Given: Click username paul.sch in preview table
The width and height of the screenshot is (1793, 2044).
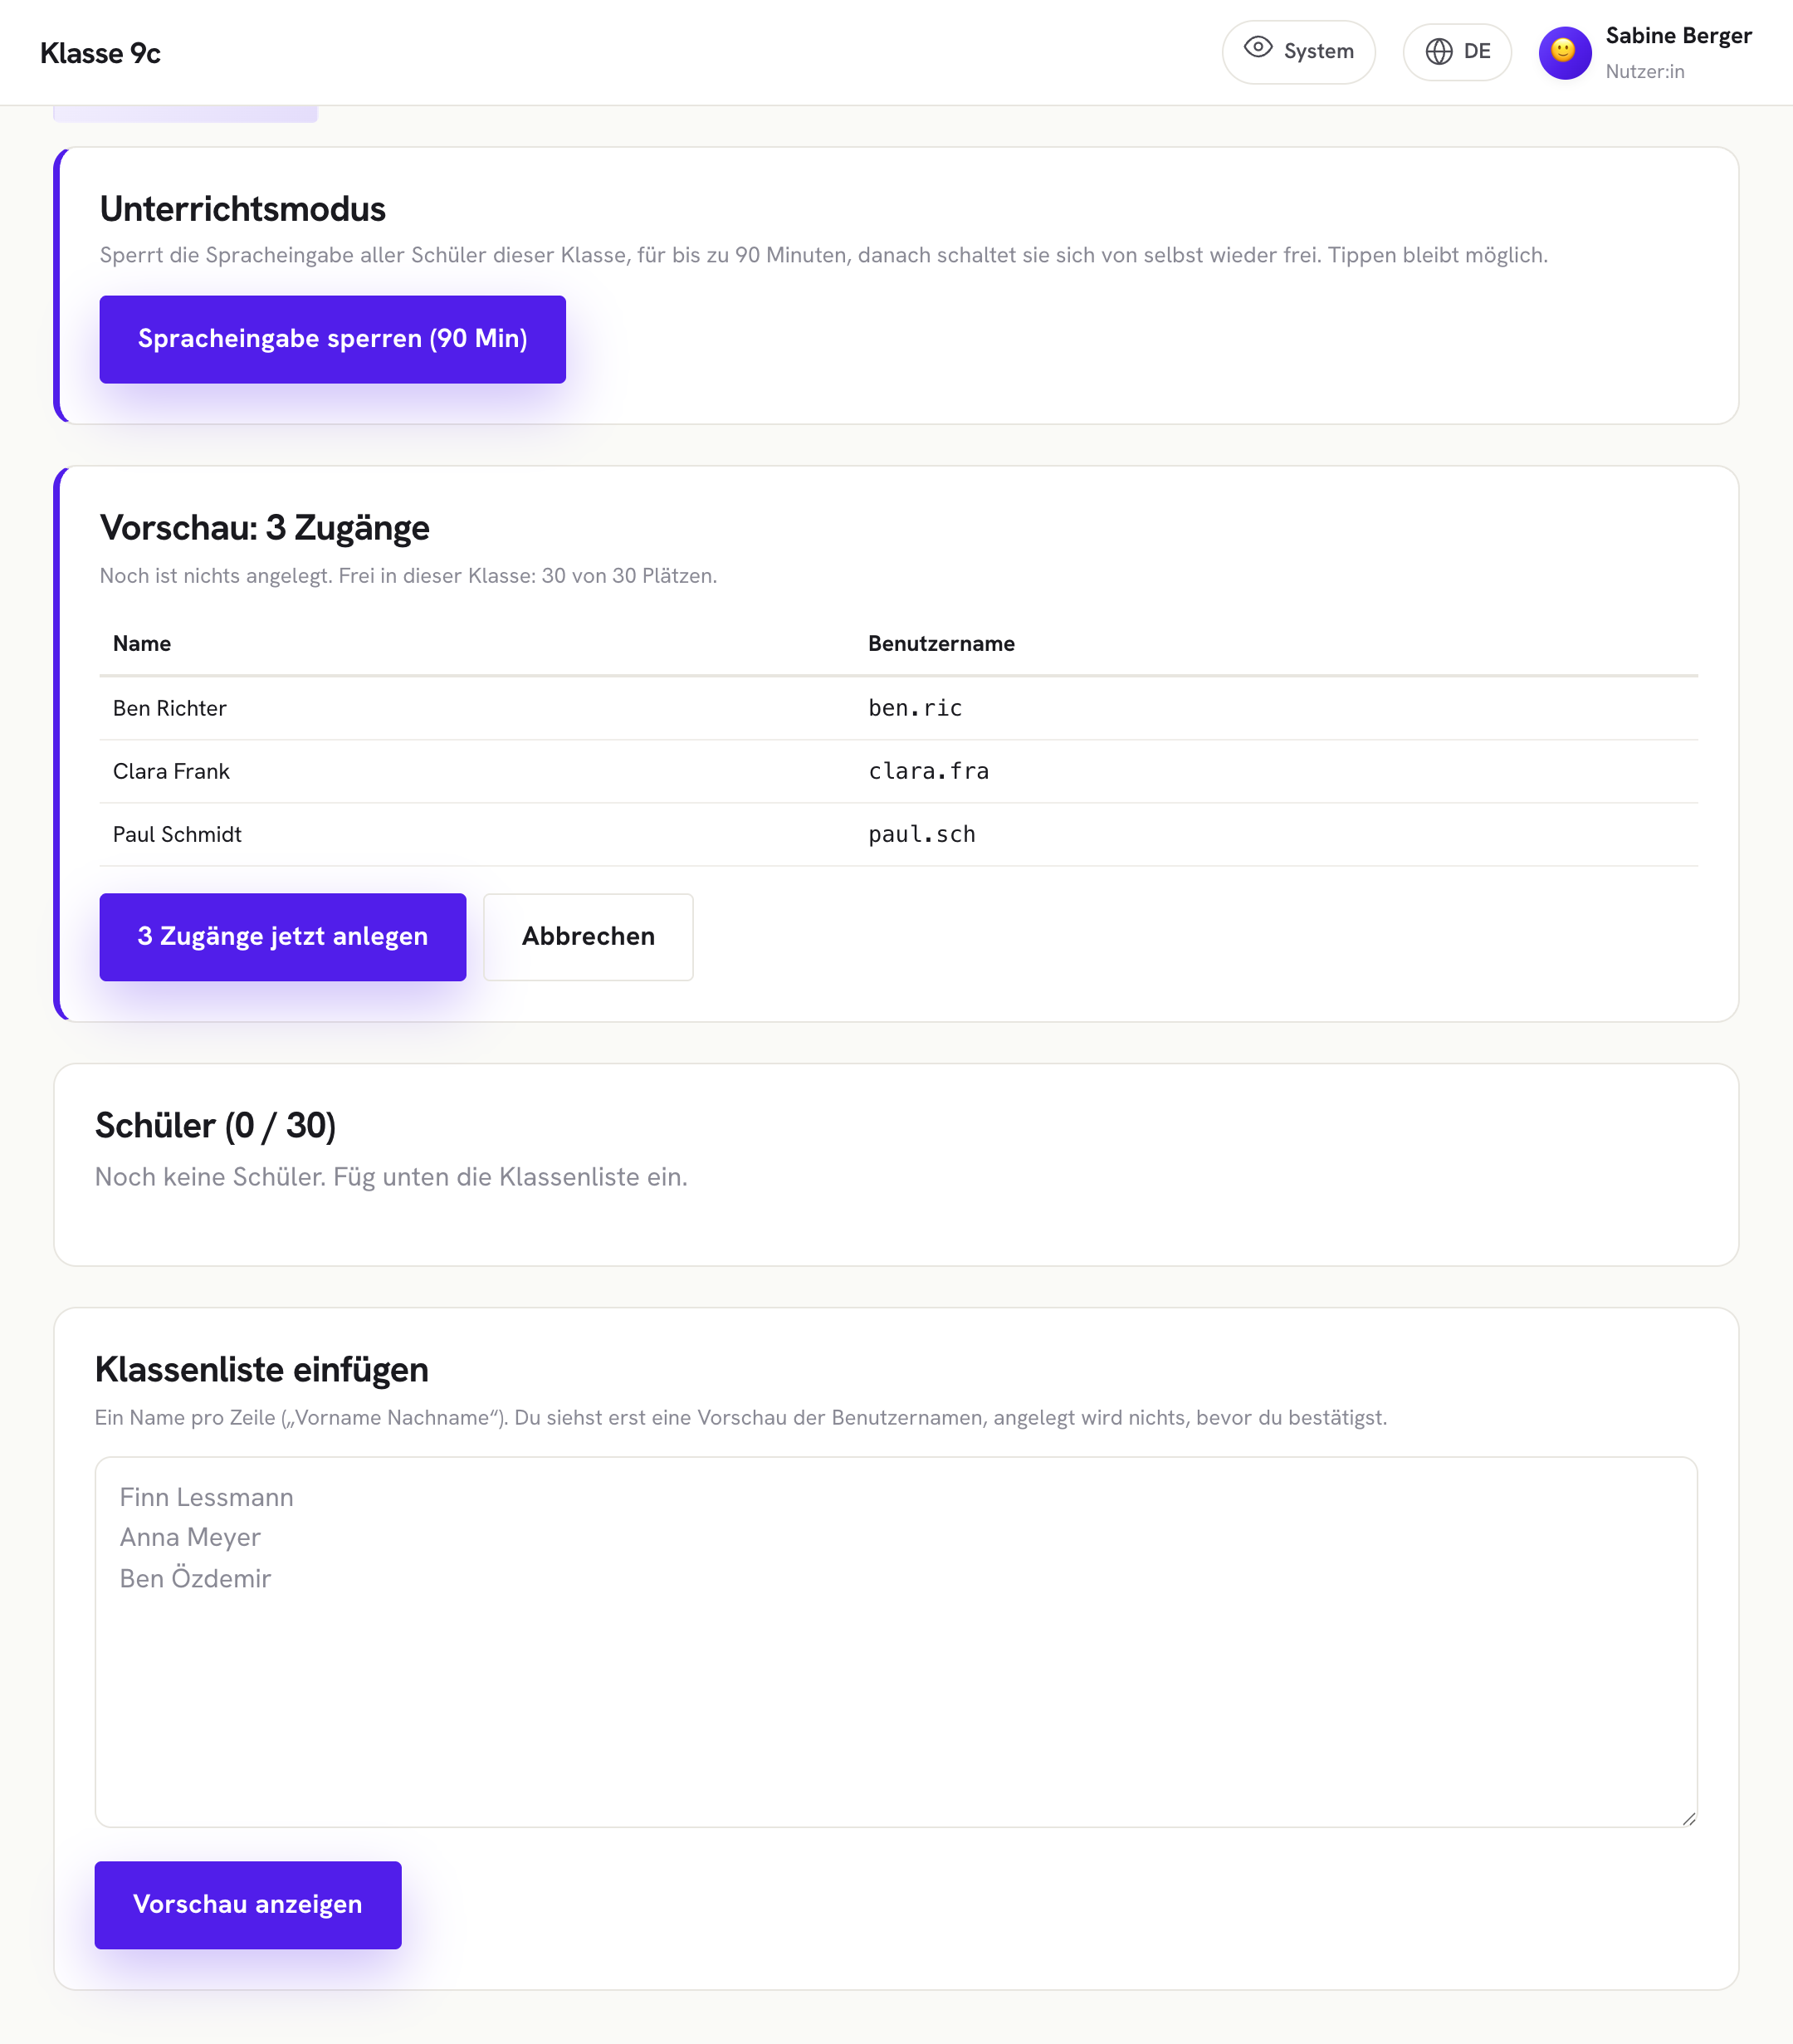Looking at the screenshot, I should click(921, 834).
